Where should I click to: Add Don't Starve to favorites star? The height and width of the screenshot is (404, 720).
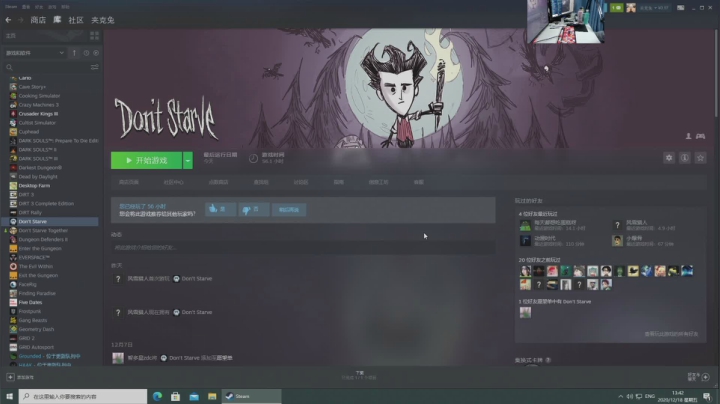(x=700, y=158)
